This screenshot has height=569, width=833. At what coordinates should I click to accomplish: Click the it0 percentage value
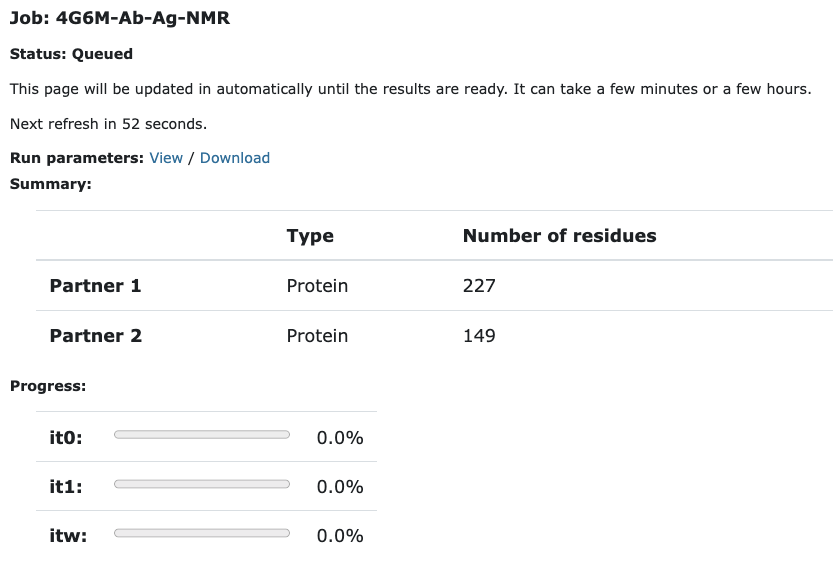(x=340, y=438)
